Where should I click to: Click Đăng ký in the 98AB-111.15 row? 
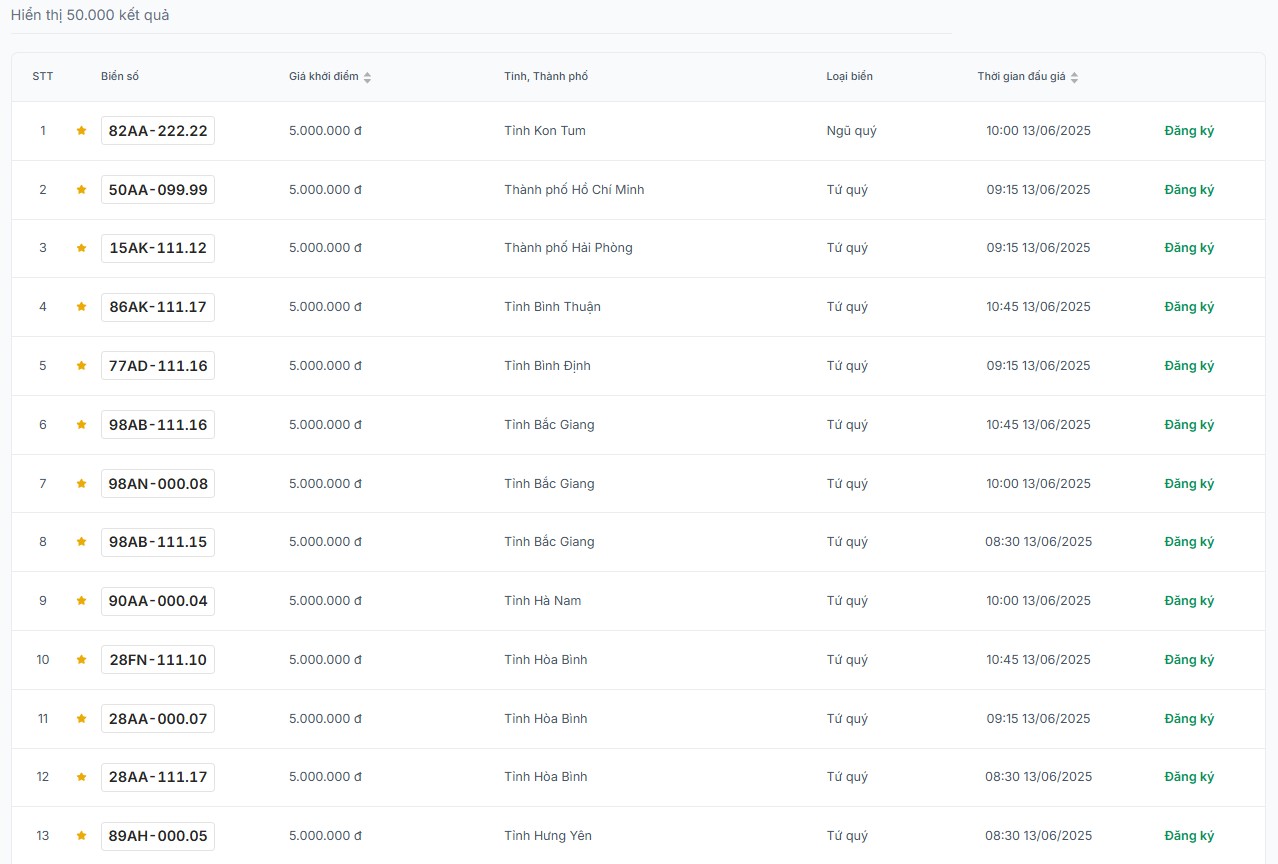click(1189, 542)
